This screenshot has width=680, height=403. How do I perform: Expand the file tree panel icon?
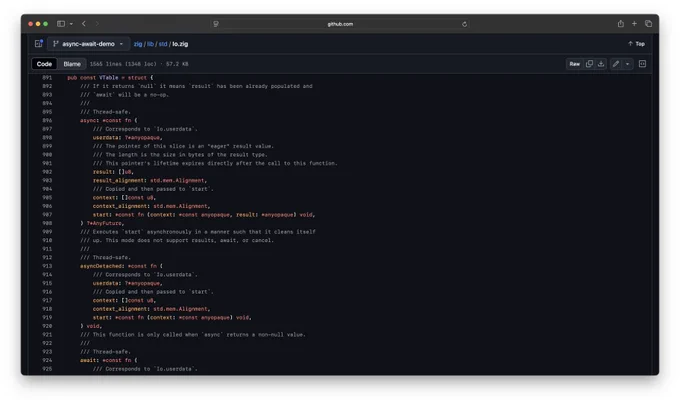point(39,43)
